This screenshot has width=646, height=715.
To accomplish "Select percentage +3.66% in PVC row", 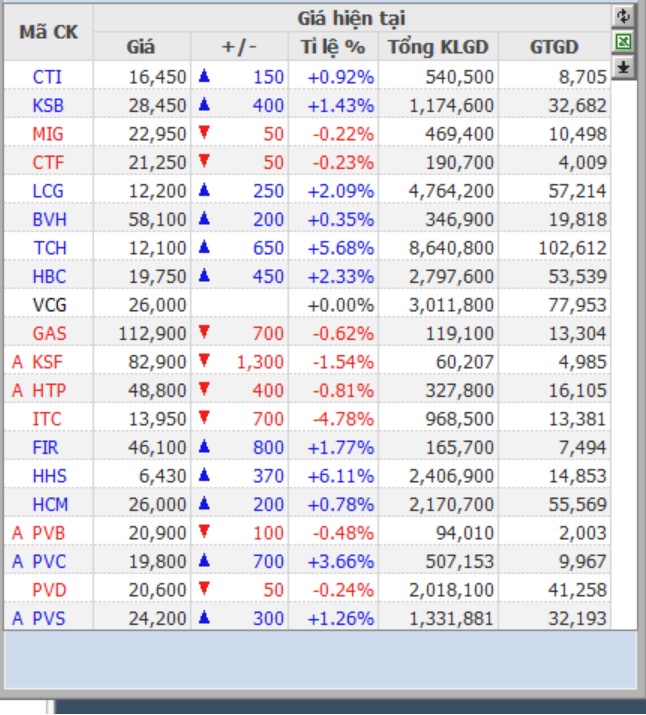I will pos(341,561).
